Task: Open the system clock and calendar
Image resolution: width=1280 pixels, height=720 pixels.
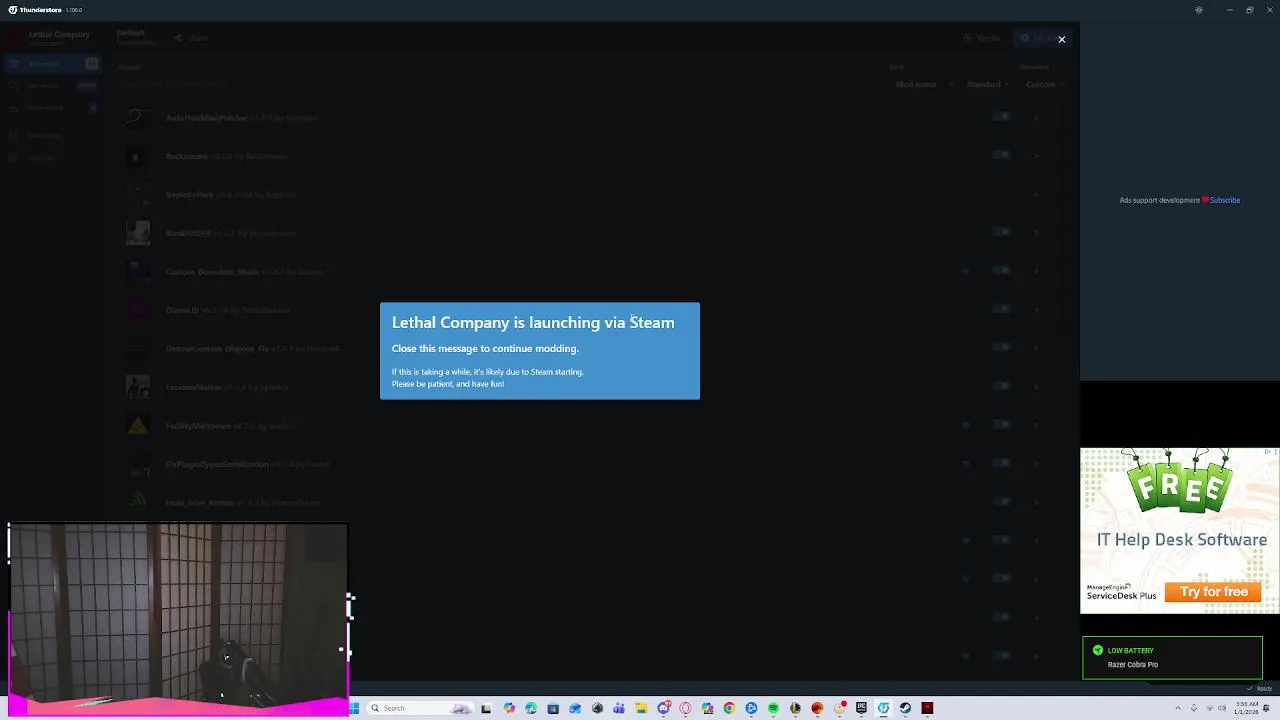Action: point(1246,708)
